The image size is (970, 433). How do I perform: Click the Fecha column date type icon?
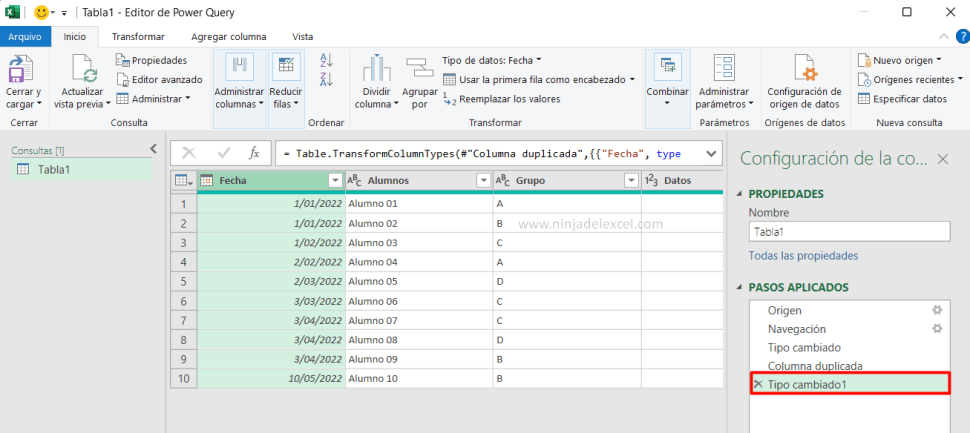point(207,181)
